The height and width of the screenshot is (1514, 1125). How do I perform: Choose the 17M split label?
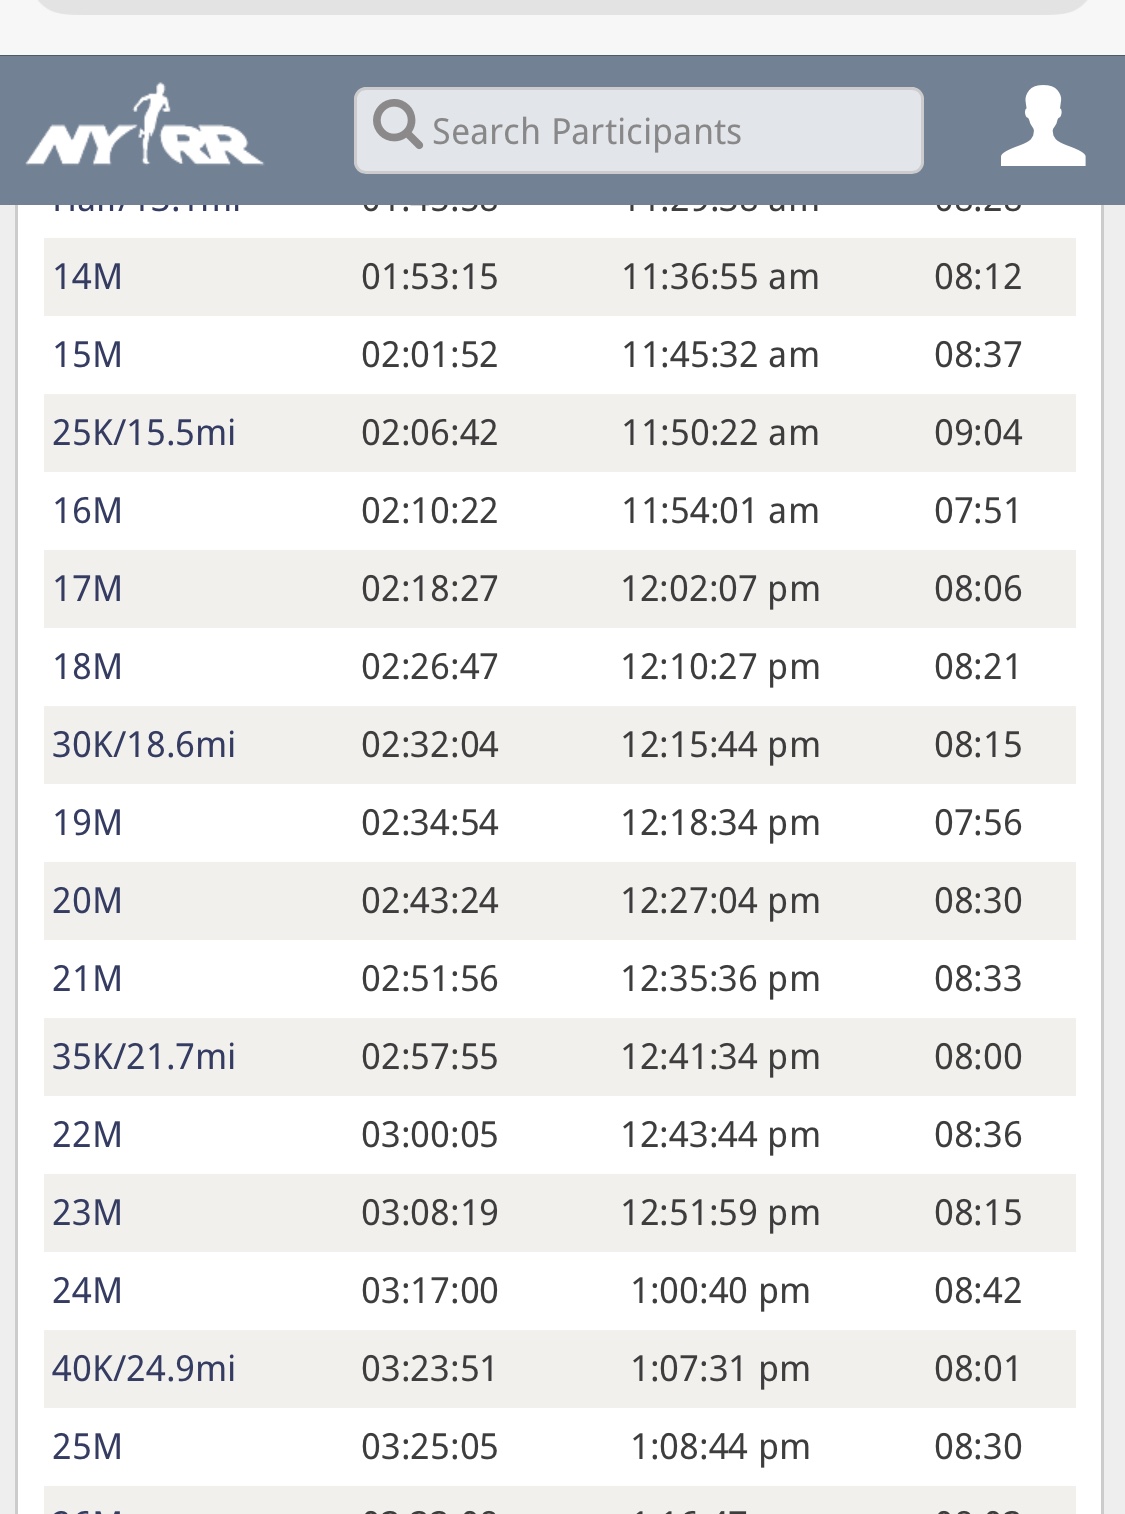point(88,589)
